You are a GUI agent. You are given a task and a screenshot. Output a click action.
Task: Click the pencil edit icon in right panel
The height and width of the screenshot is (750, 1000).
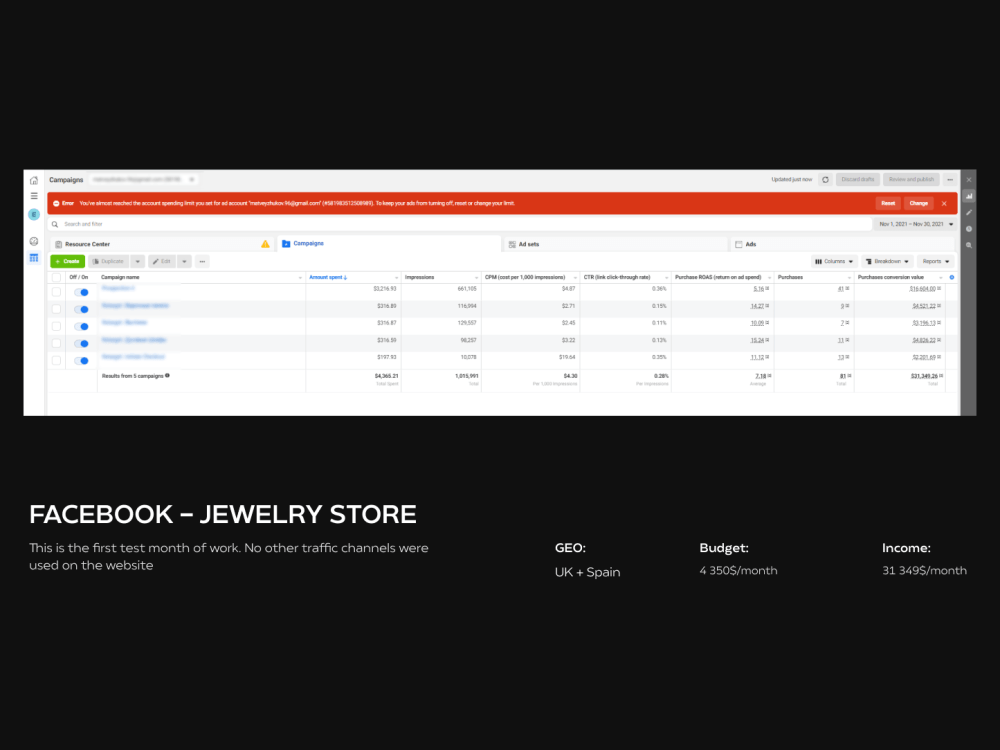pos(969,212)
